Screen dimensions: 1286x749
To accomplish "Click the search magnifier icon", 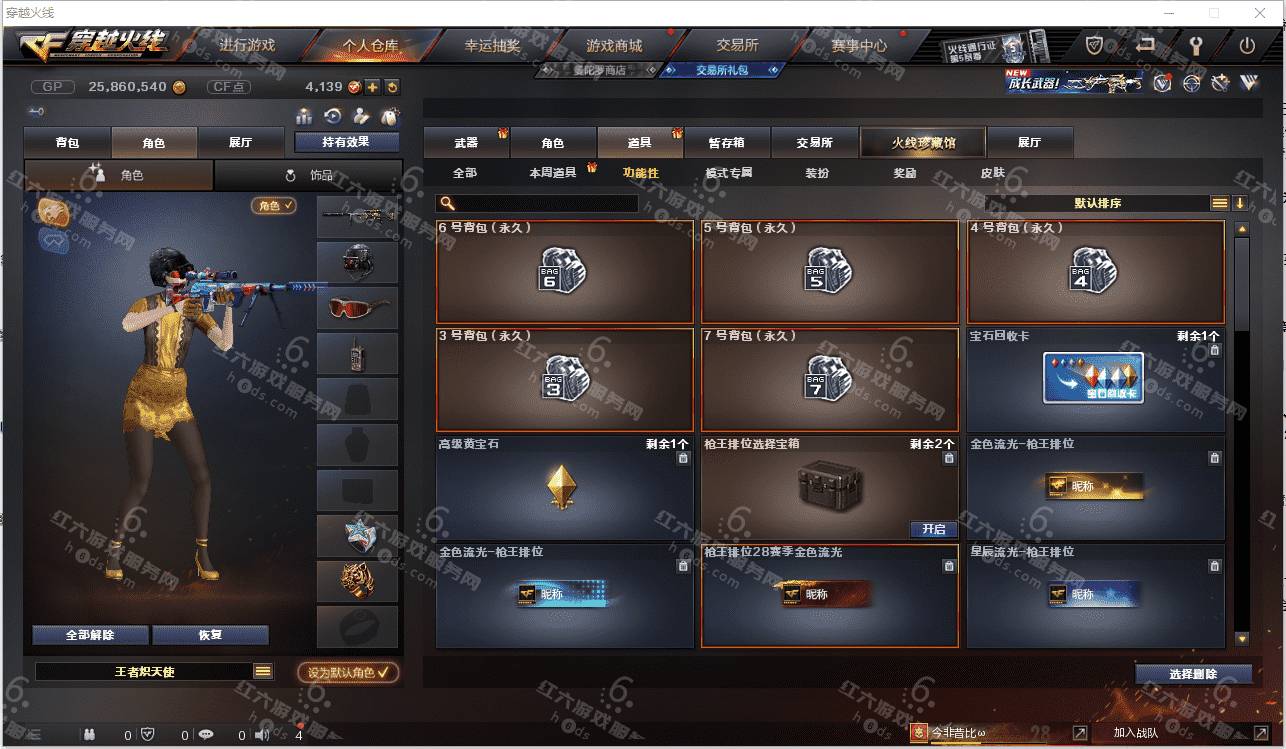I will point(447,204).
